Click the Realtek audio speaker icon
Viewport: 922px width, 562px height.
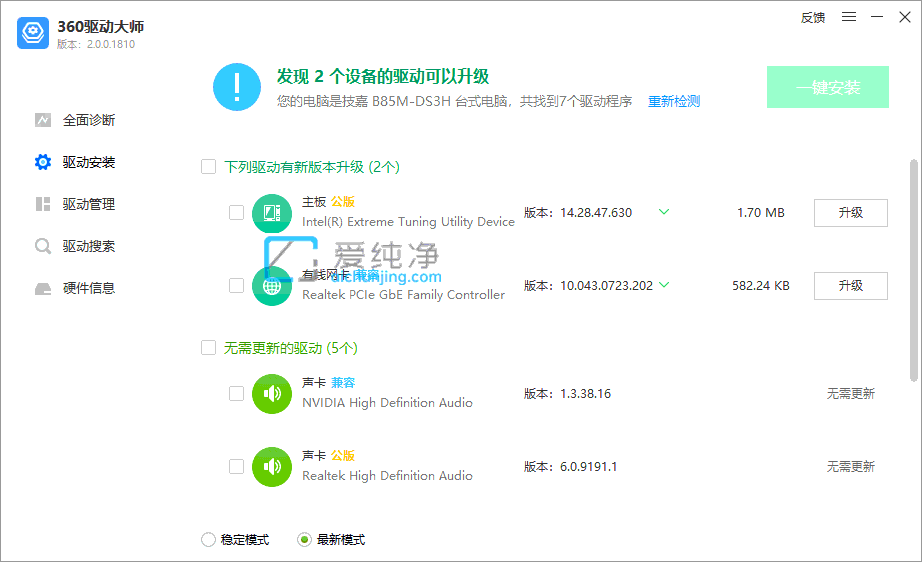click(272, 467)
